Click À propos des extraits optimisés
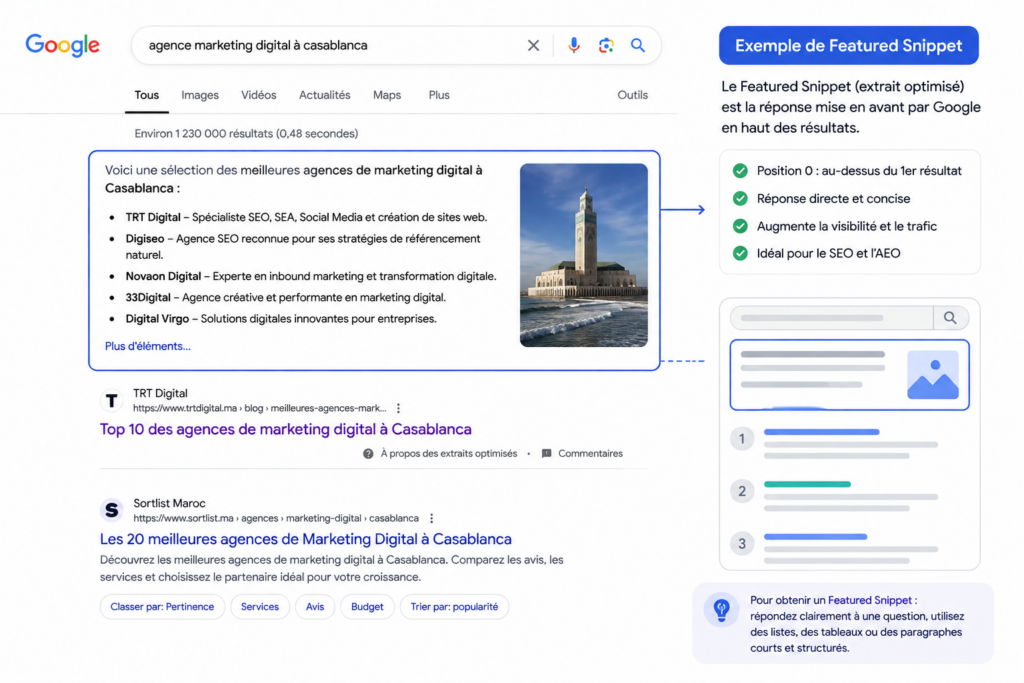Screen dimensions: 1024x683 point(449,453)
